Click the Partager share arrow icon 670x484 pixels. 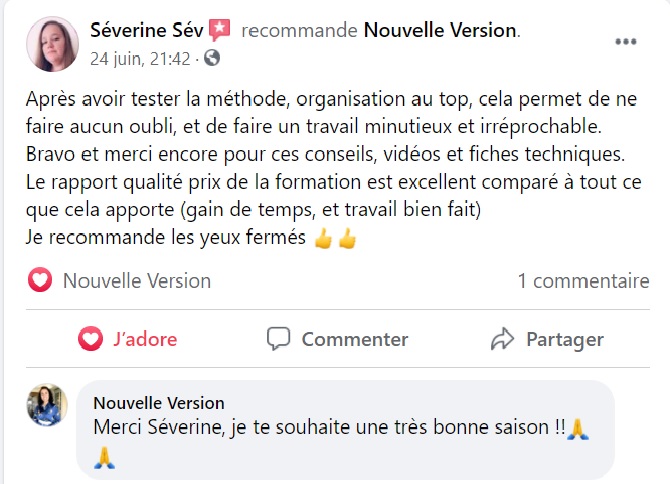coord(502,339)
